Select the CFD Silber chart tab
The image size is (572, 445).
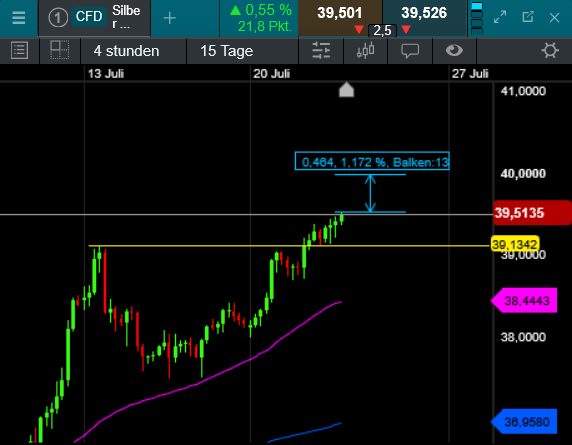94,18
